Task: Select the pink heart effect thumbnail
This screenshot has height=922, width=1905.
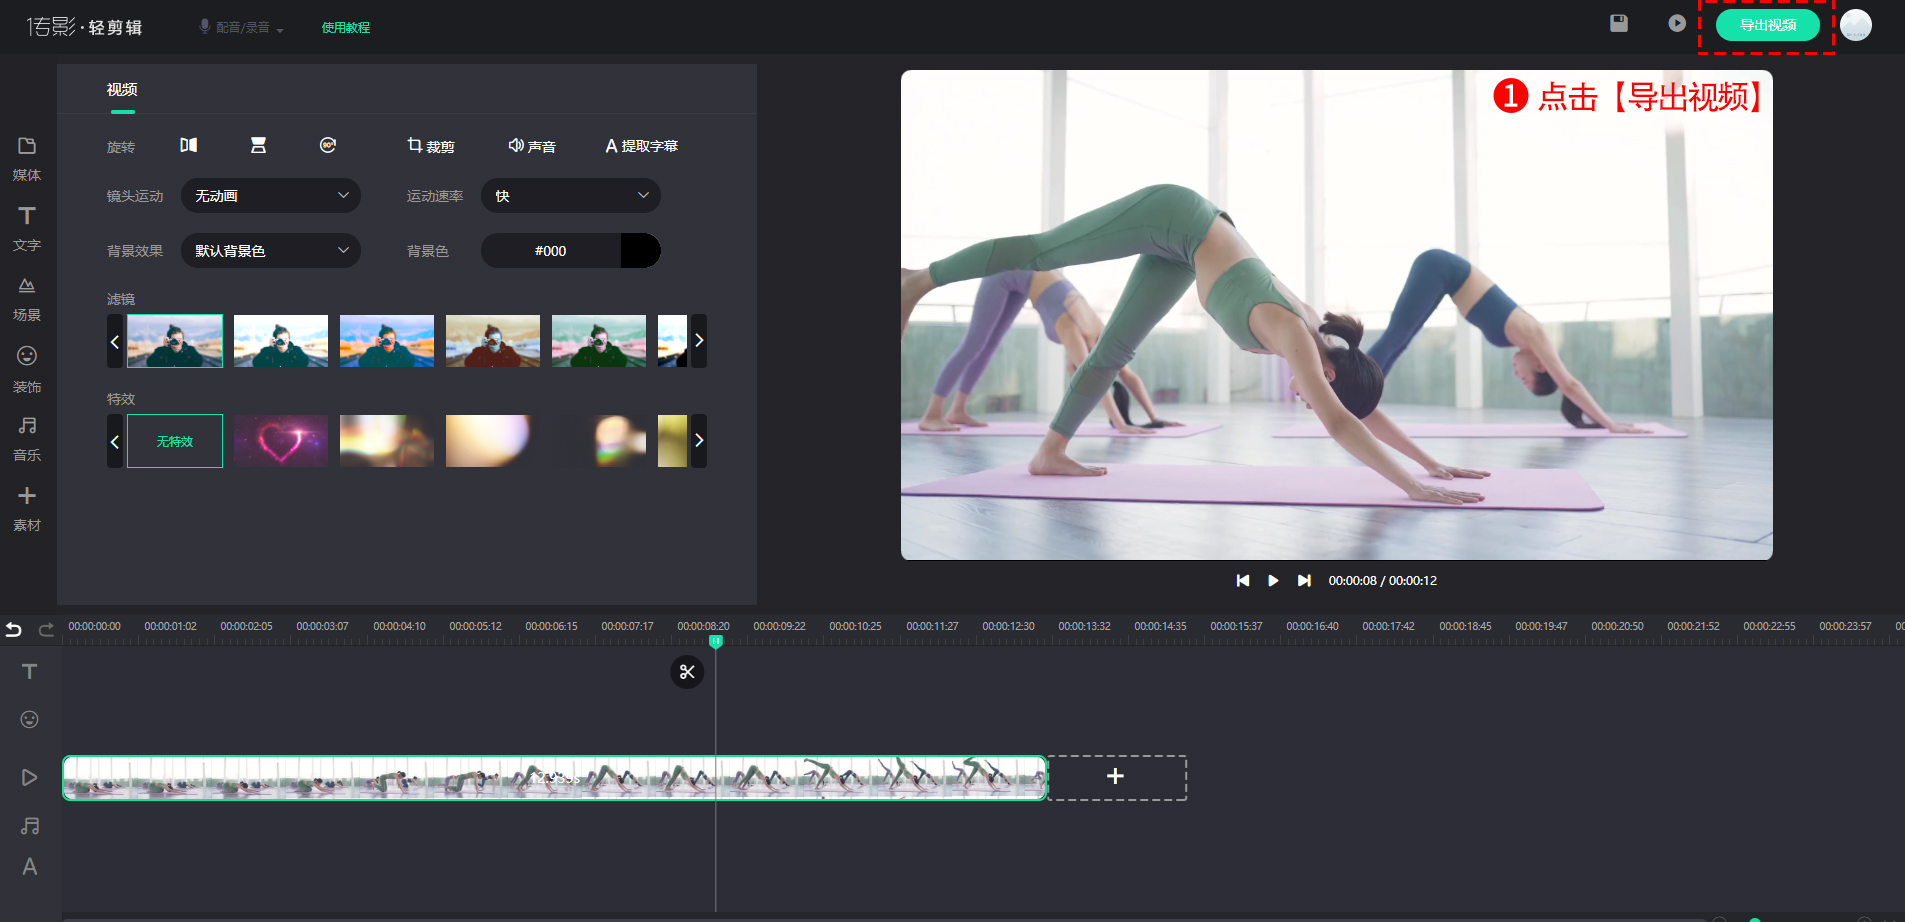Action: pos(281,441)
